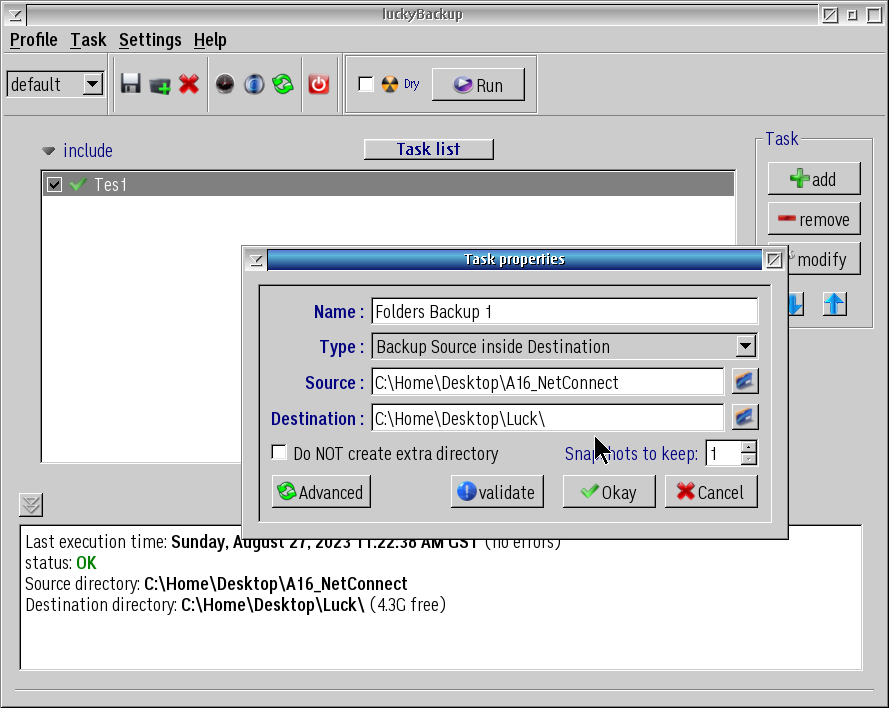Open Task properties window menu button

pyautogui.click(x=256, y=260)
